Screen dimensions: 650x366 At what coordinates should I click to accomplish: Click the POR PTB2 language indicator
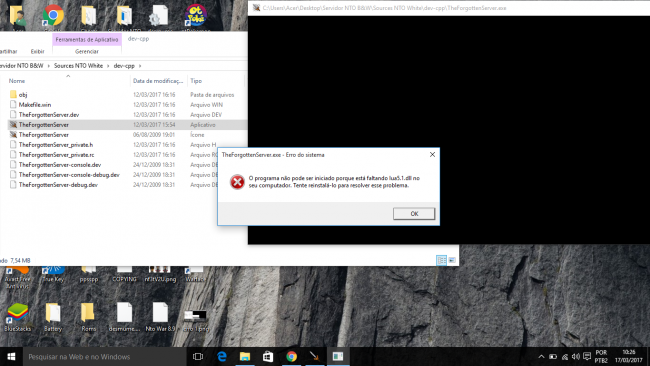click(601, 356)
